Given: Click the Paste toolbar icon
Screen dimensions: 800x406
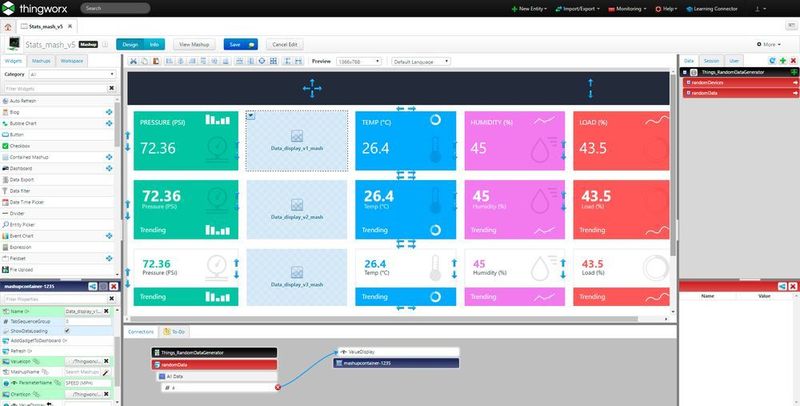Looking at the screenshot, I should (x=156, y=61).
